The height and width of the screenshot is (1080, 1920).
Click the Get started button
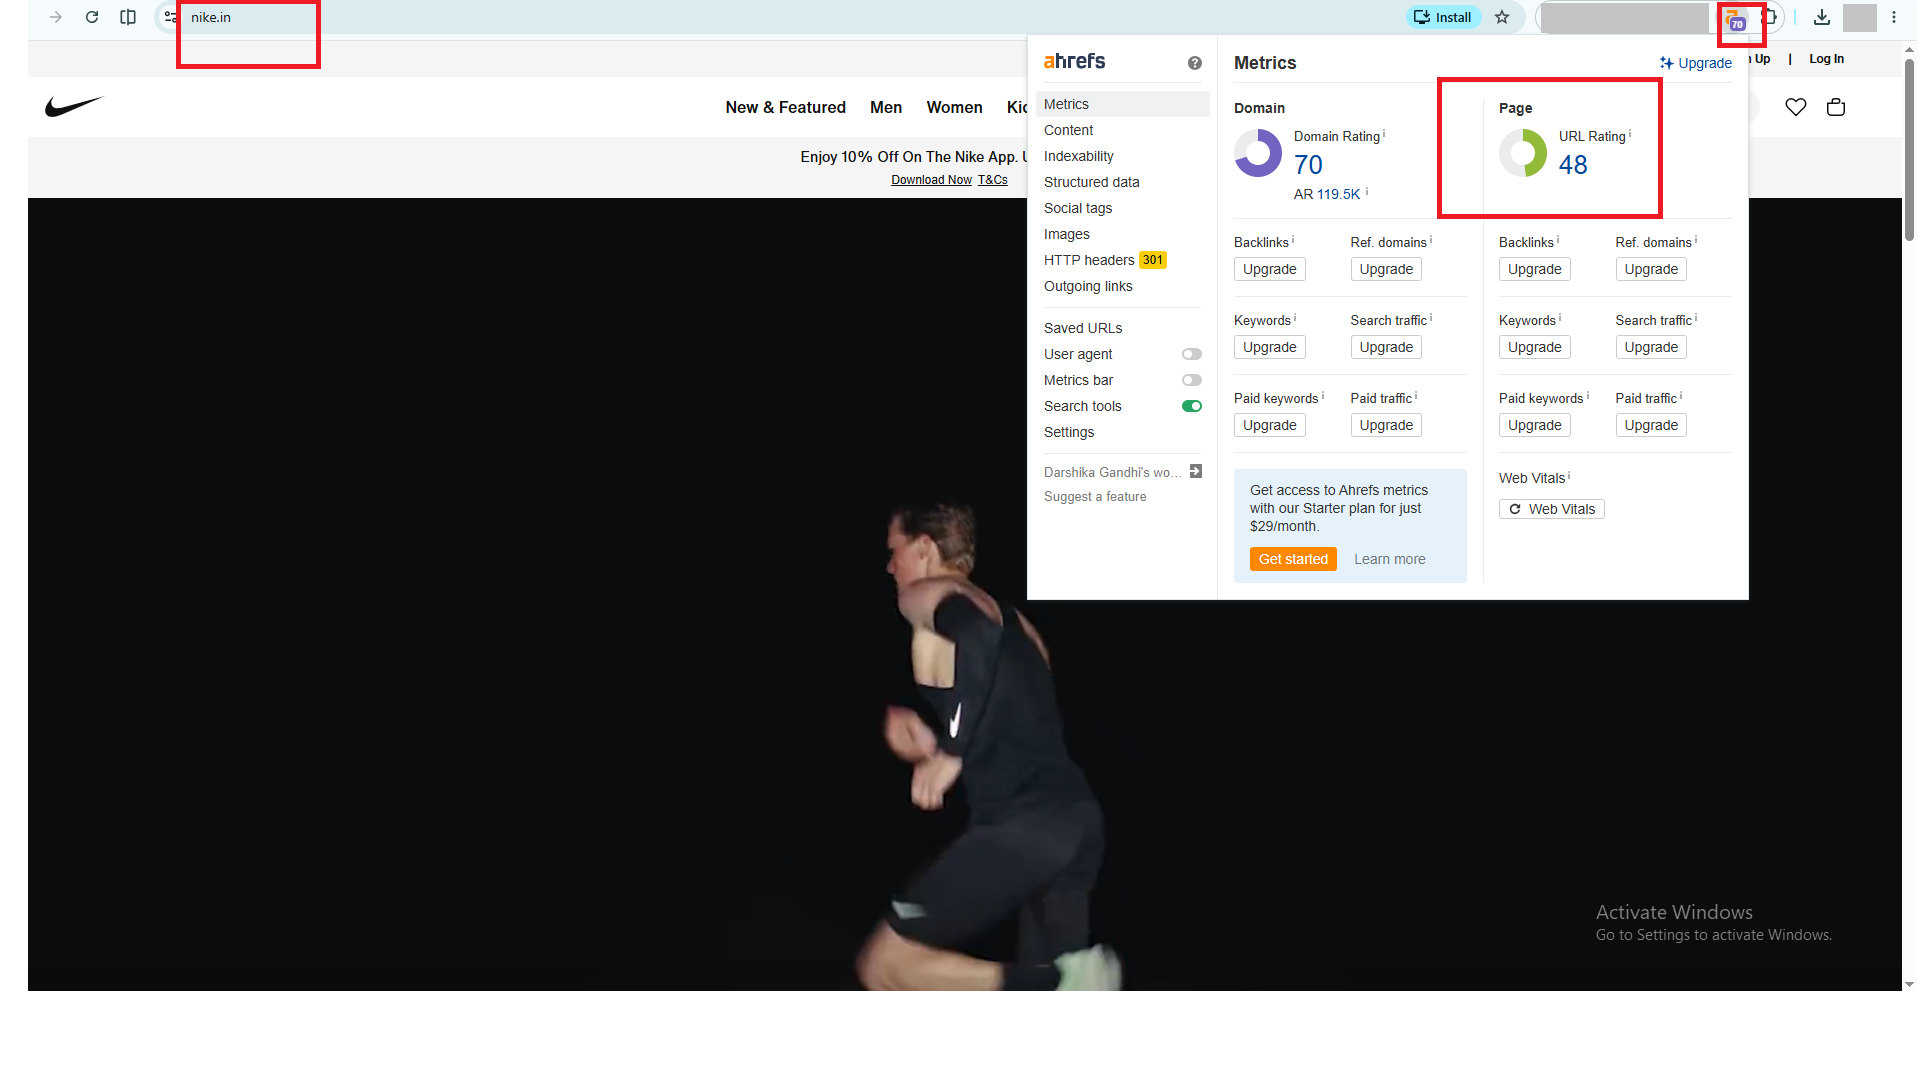pos(1293,559)
